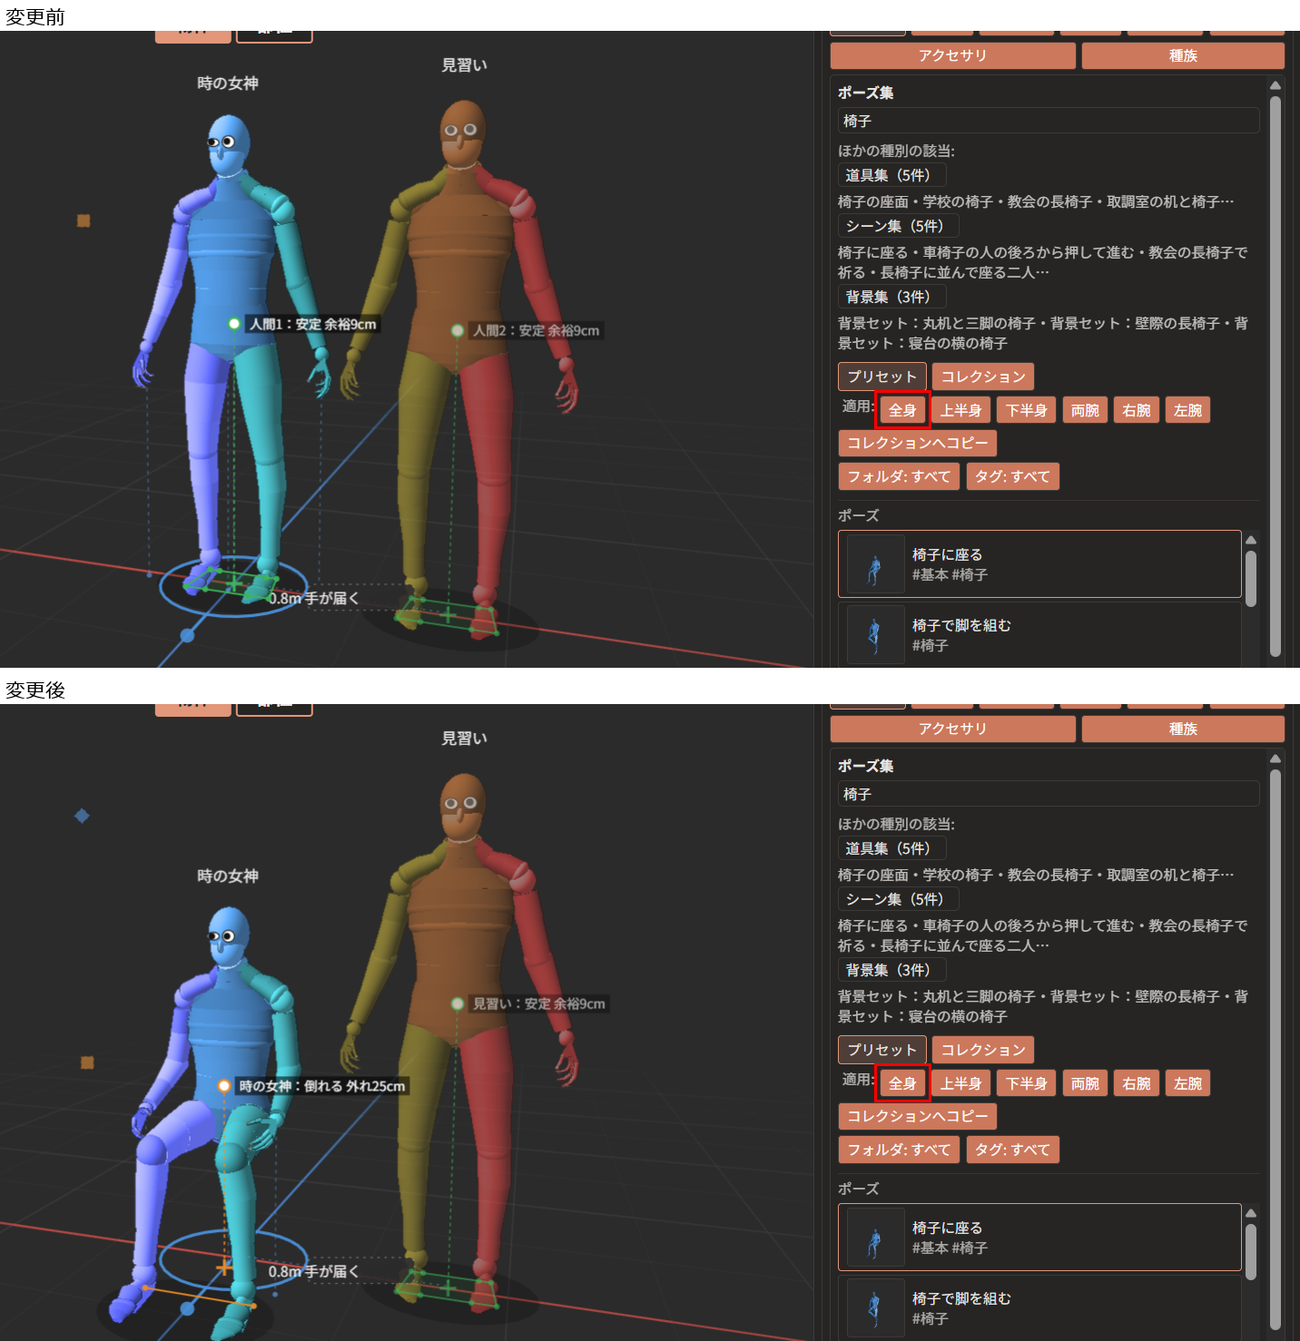Click ポーズ集 search field 椅子 in 変更前
The image size is (1300, 1341).
tap(1048, 121)
